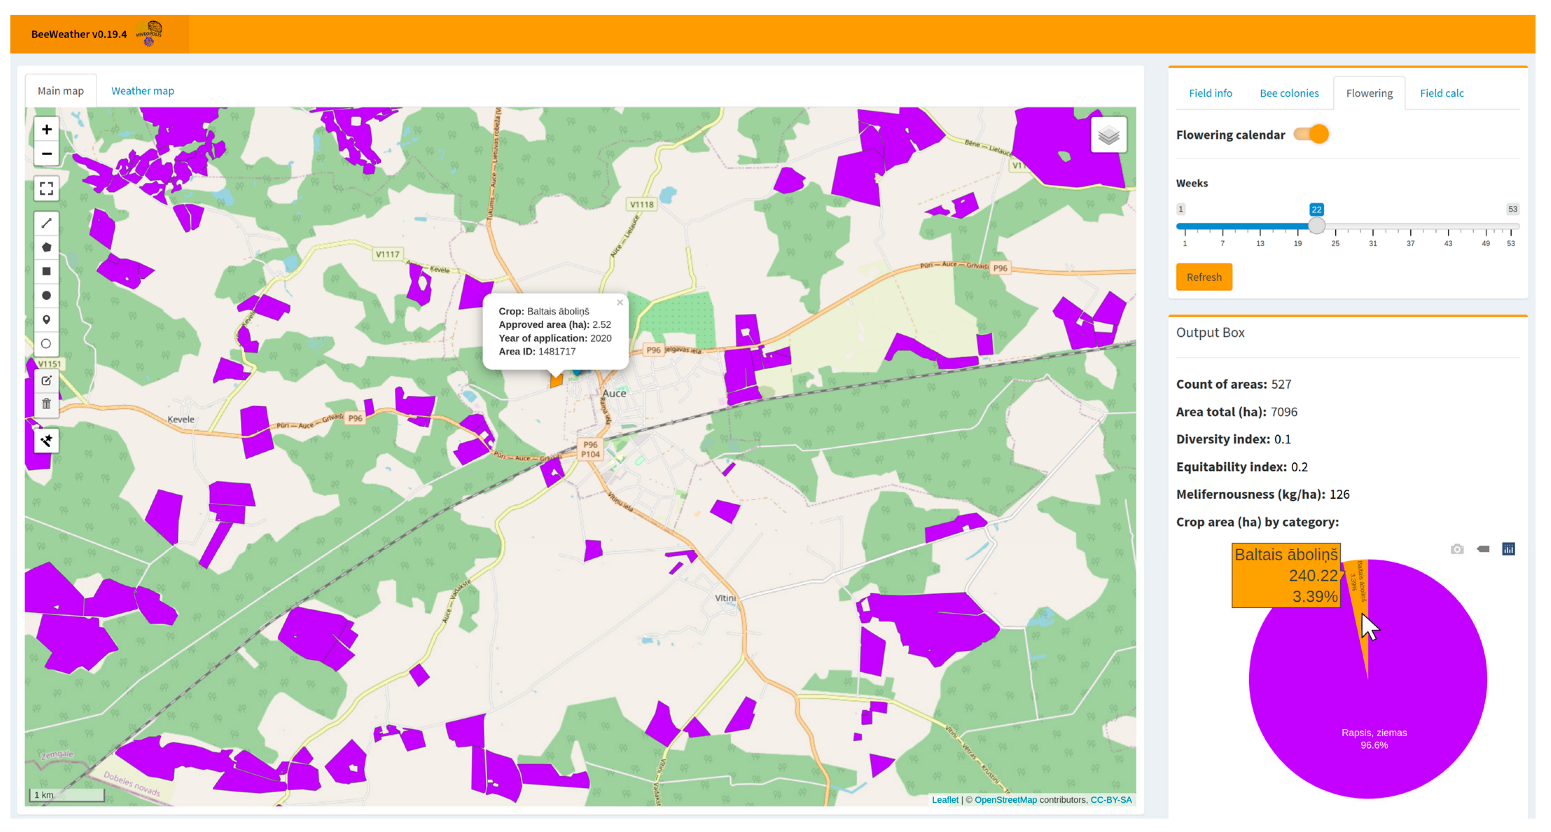Select the draw rectangle tool
This screenshot has width=1551, height=832.
click(46, 271)
